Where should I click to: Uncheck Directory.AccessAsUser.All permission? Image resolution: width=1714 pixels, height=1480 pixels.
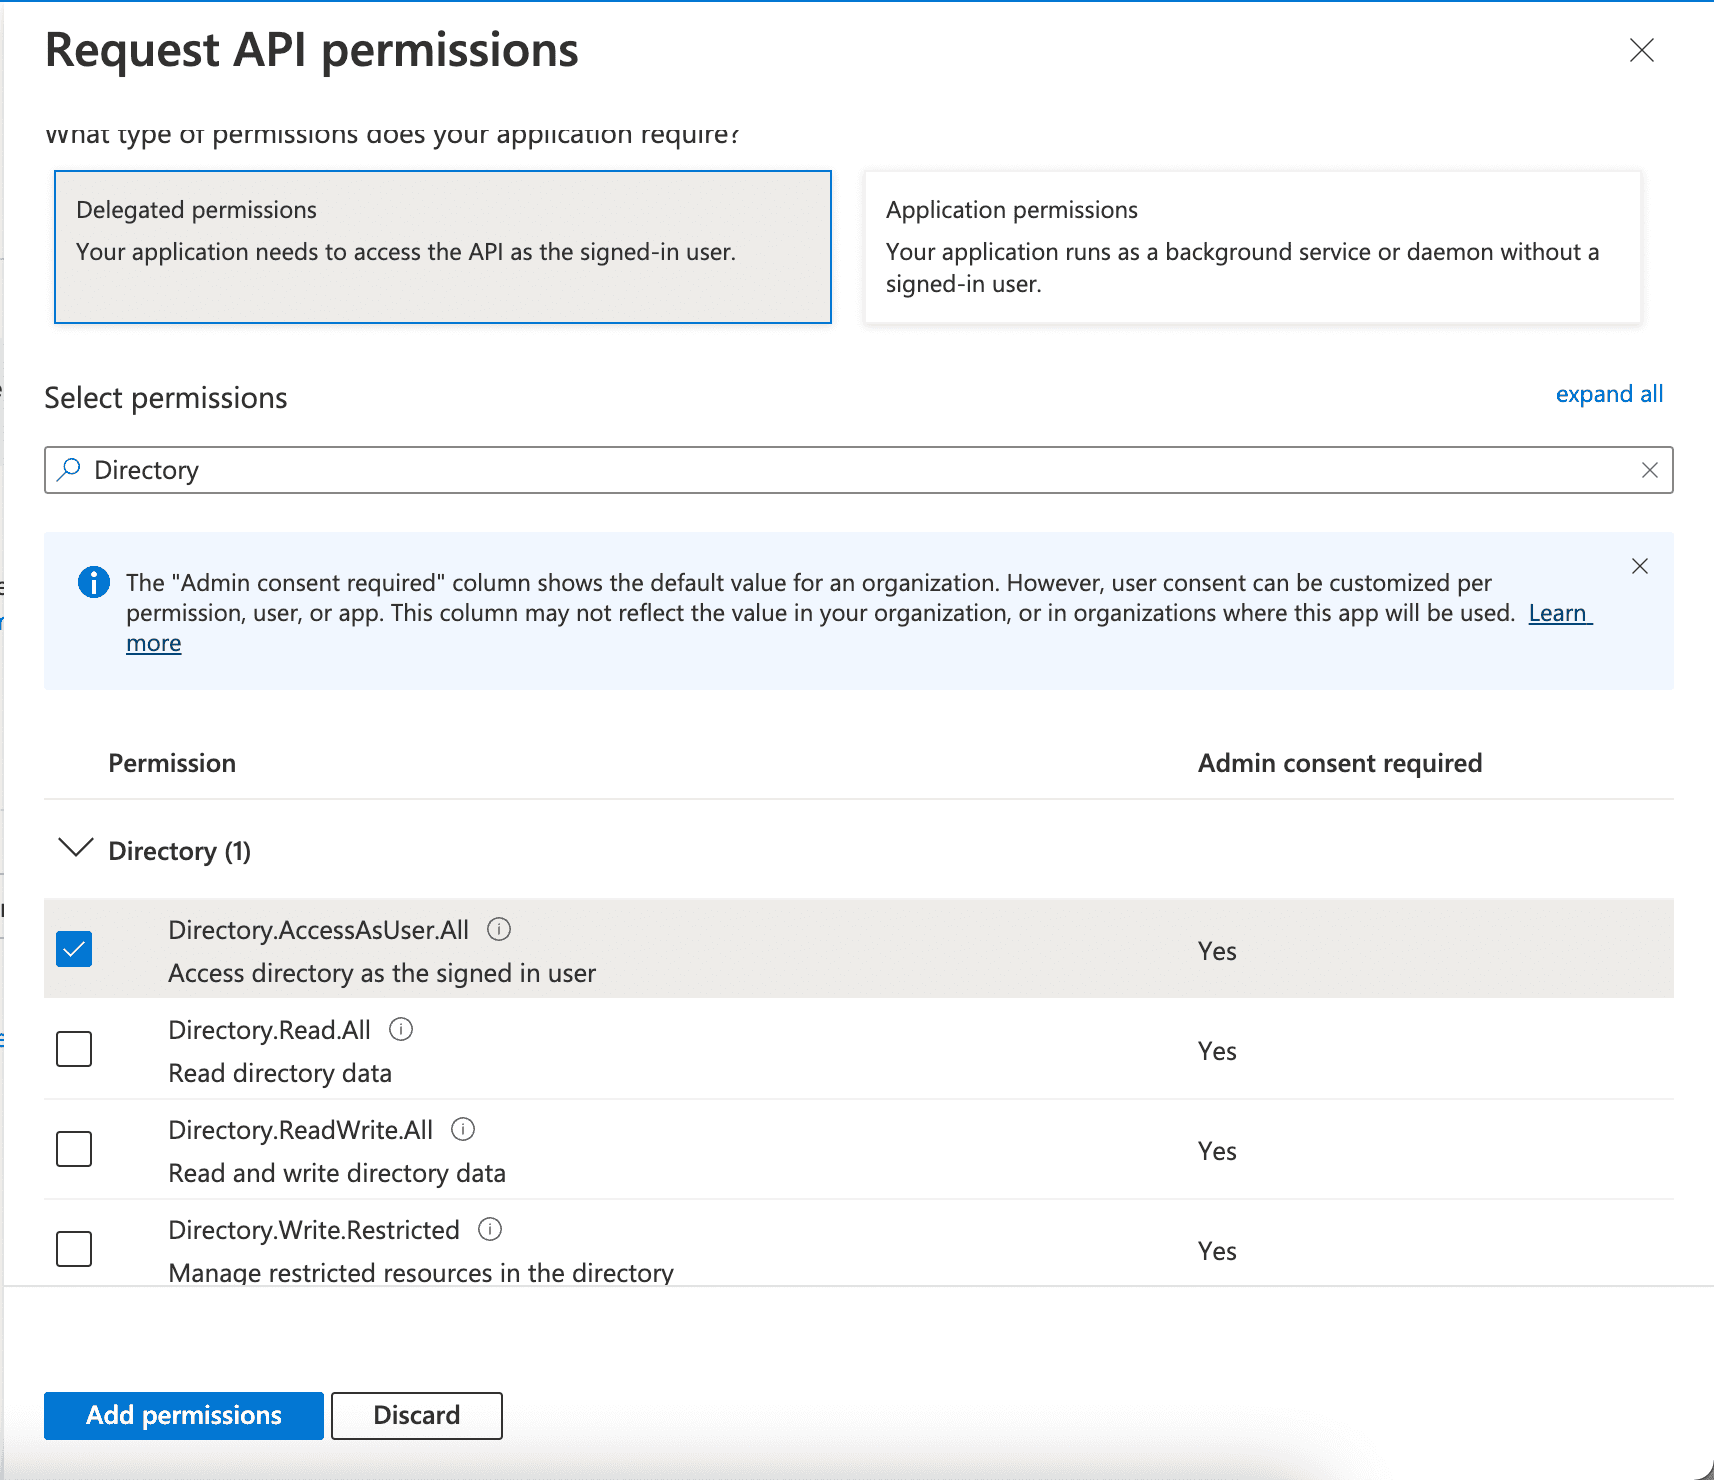point(74,949)
